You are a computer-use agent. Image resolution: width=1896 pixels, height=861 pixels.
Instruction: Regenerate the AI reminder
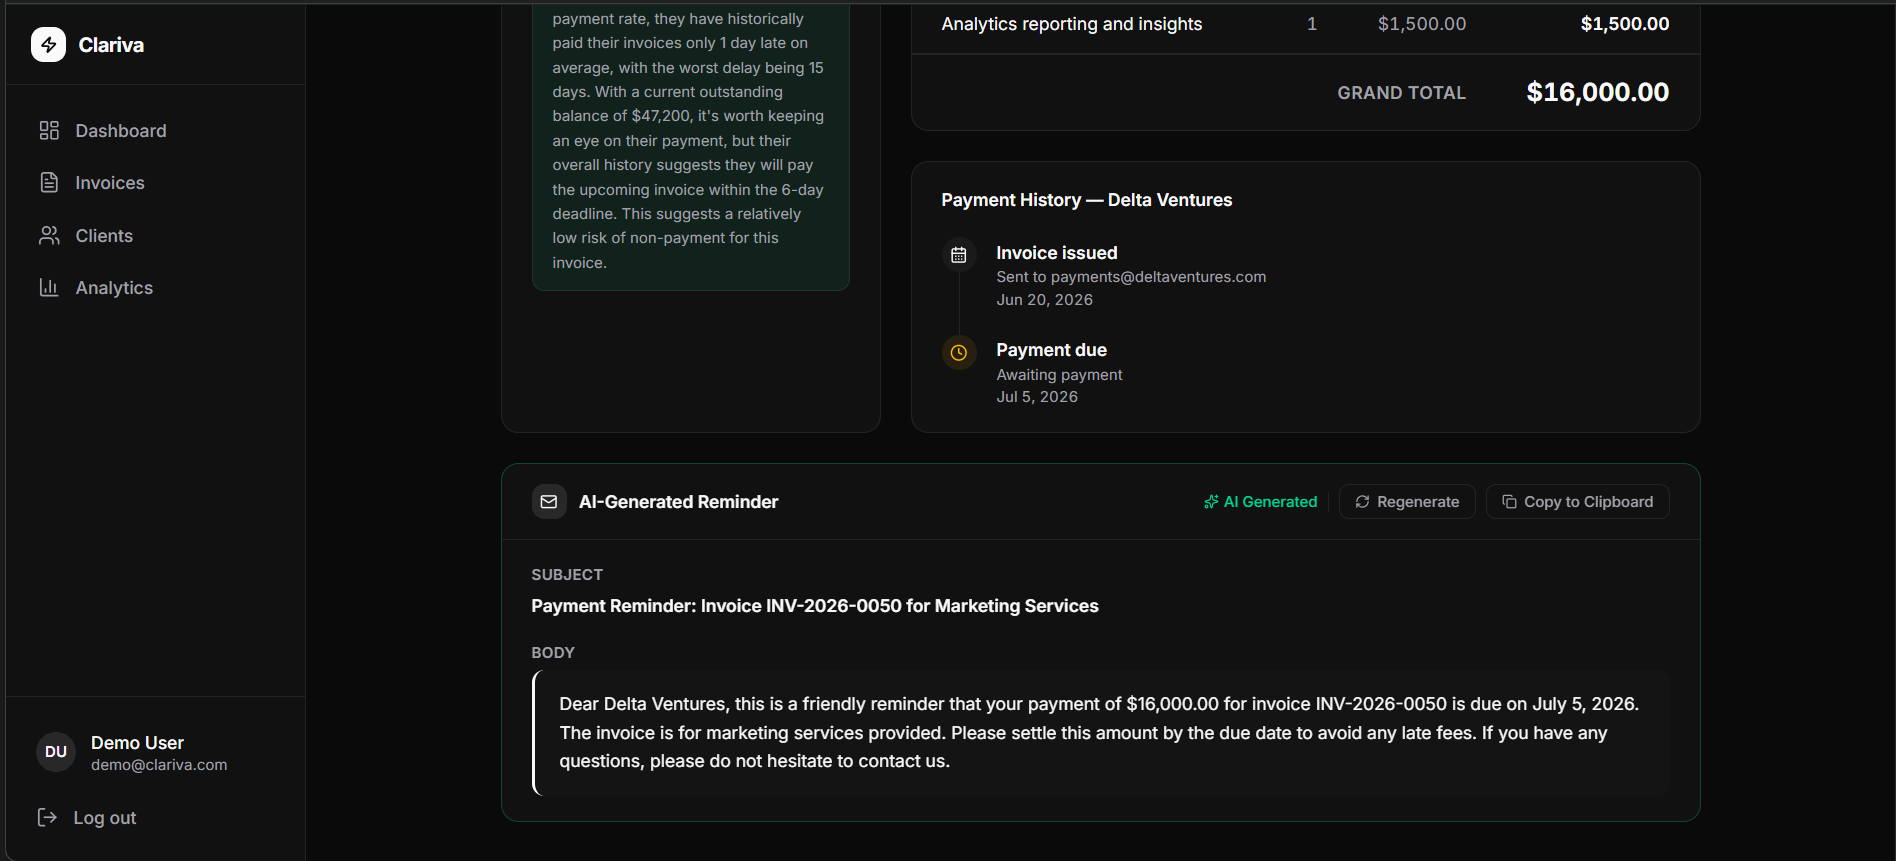1407,502
